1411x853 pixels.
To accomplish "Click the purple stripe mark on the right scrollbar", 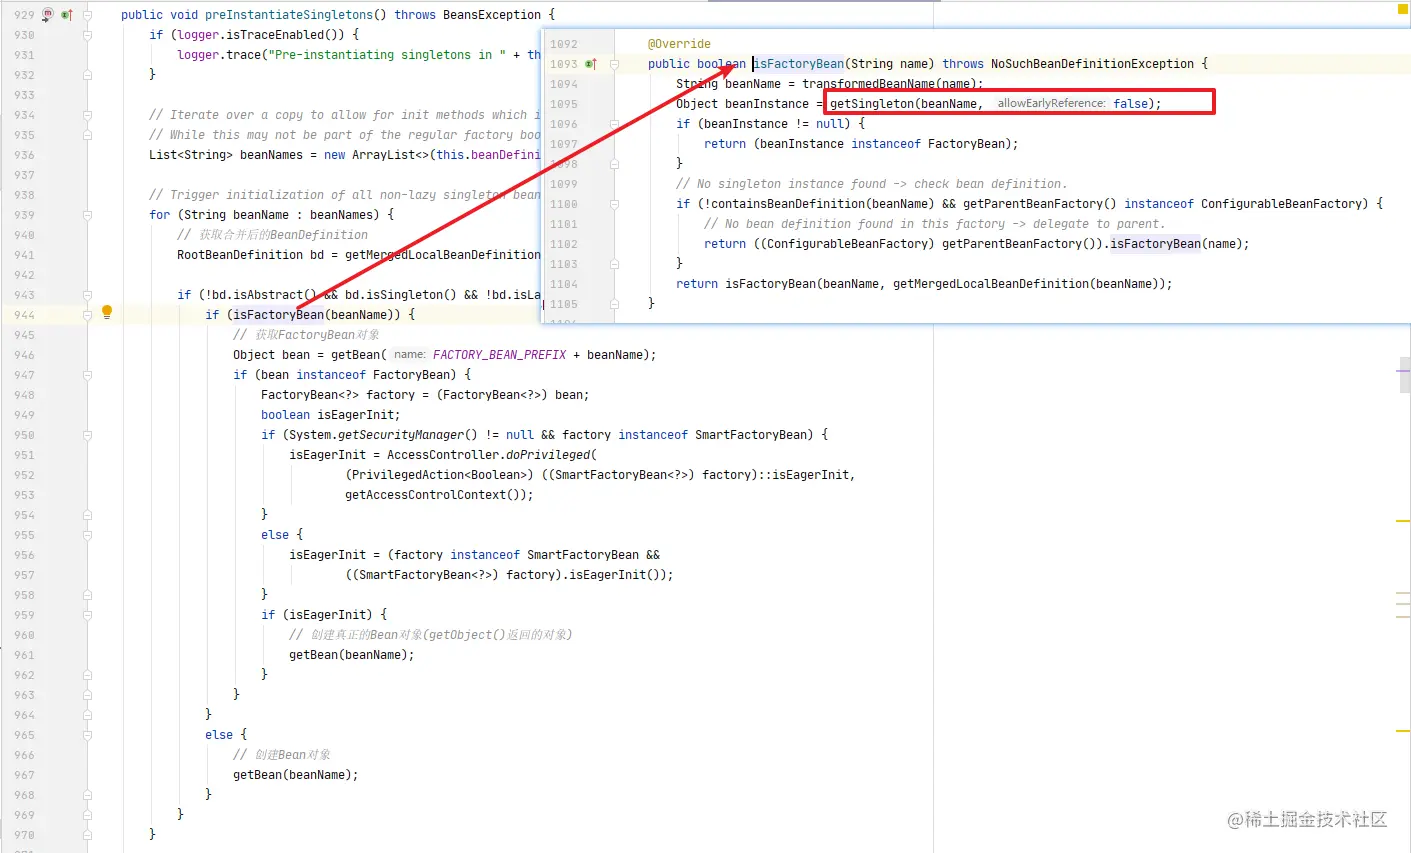I will (1404, 371).
